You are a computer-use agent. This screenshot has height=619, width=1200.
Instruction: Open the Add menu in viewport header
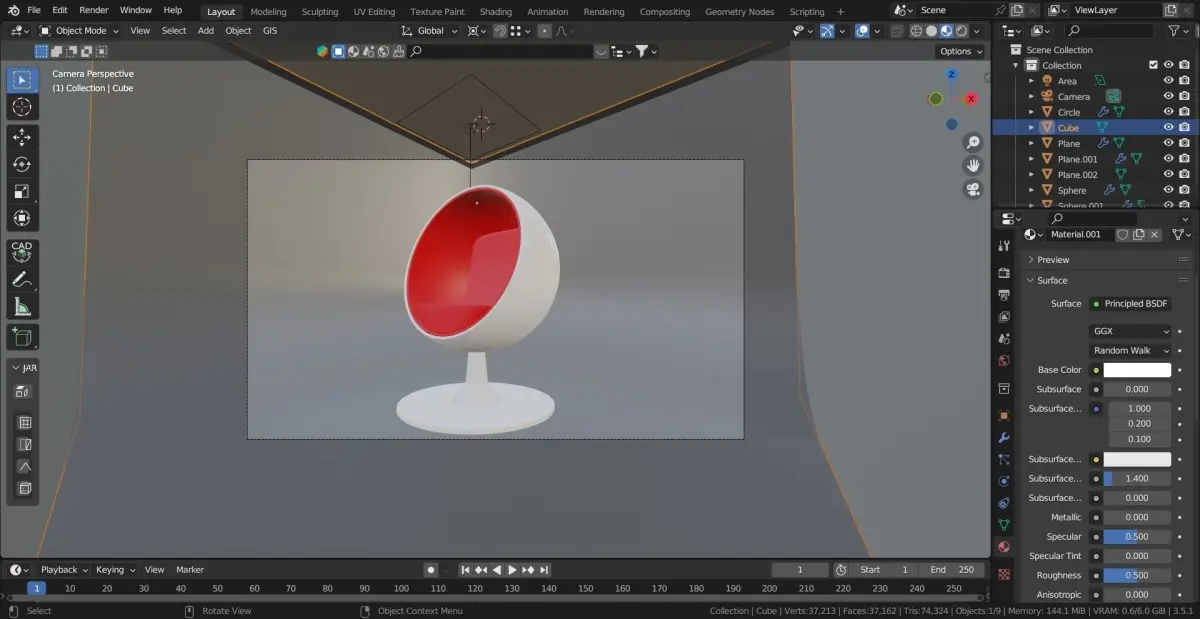(x=206, y=31)
